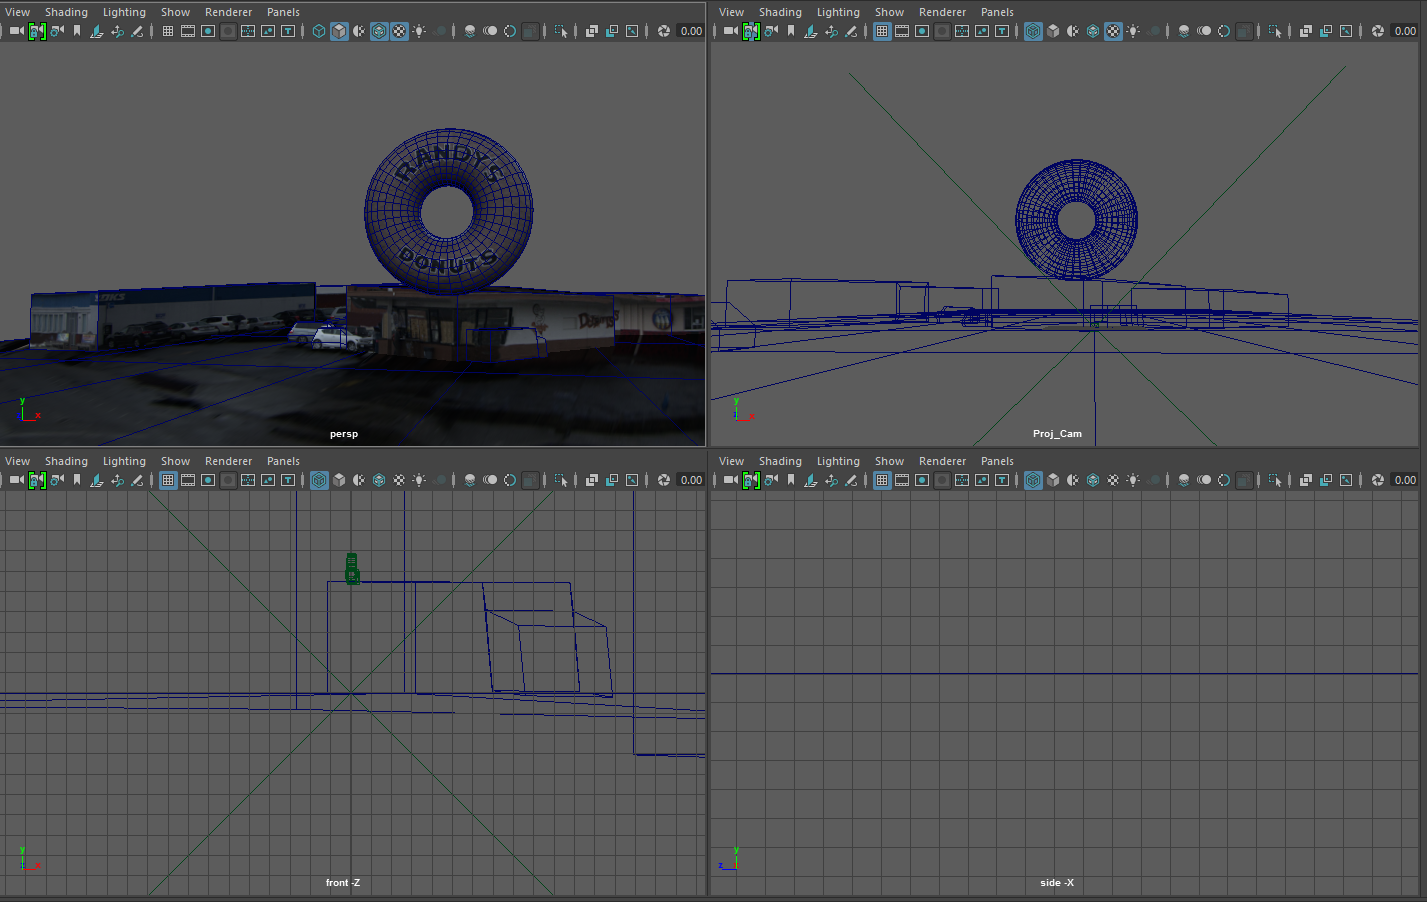
Task: Click Wireframe shading icon in side -X panel
Action: pyautogui.click(x=1033, y=480)
